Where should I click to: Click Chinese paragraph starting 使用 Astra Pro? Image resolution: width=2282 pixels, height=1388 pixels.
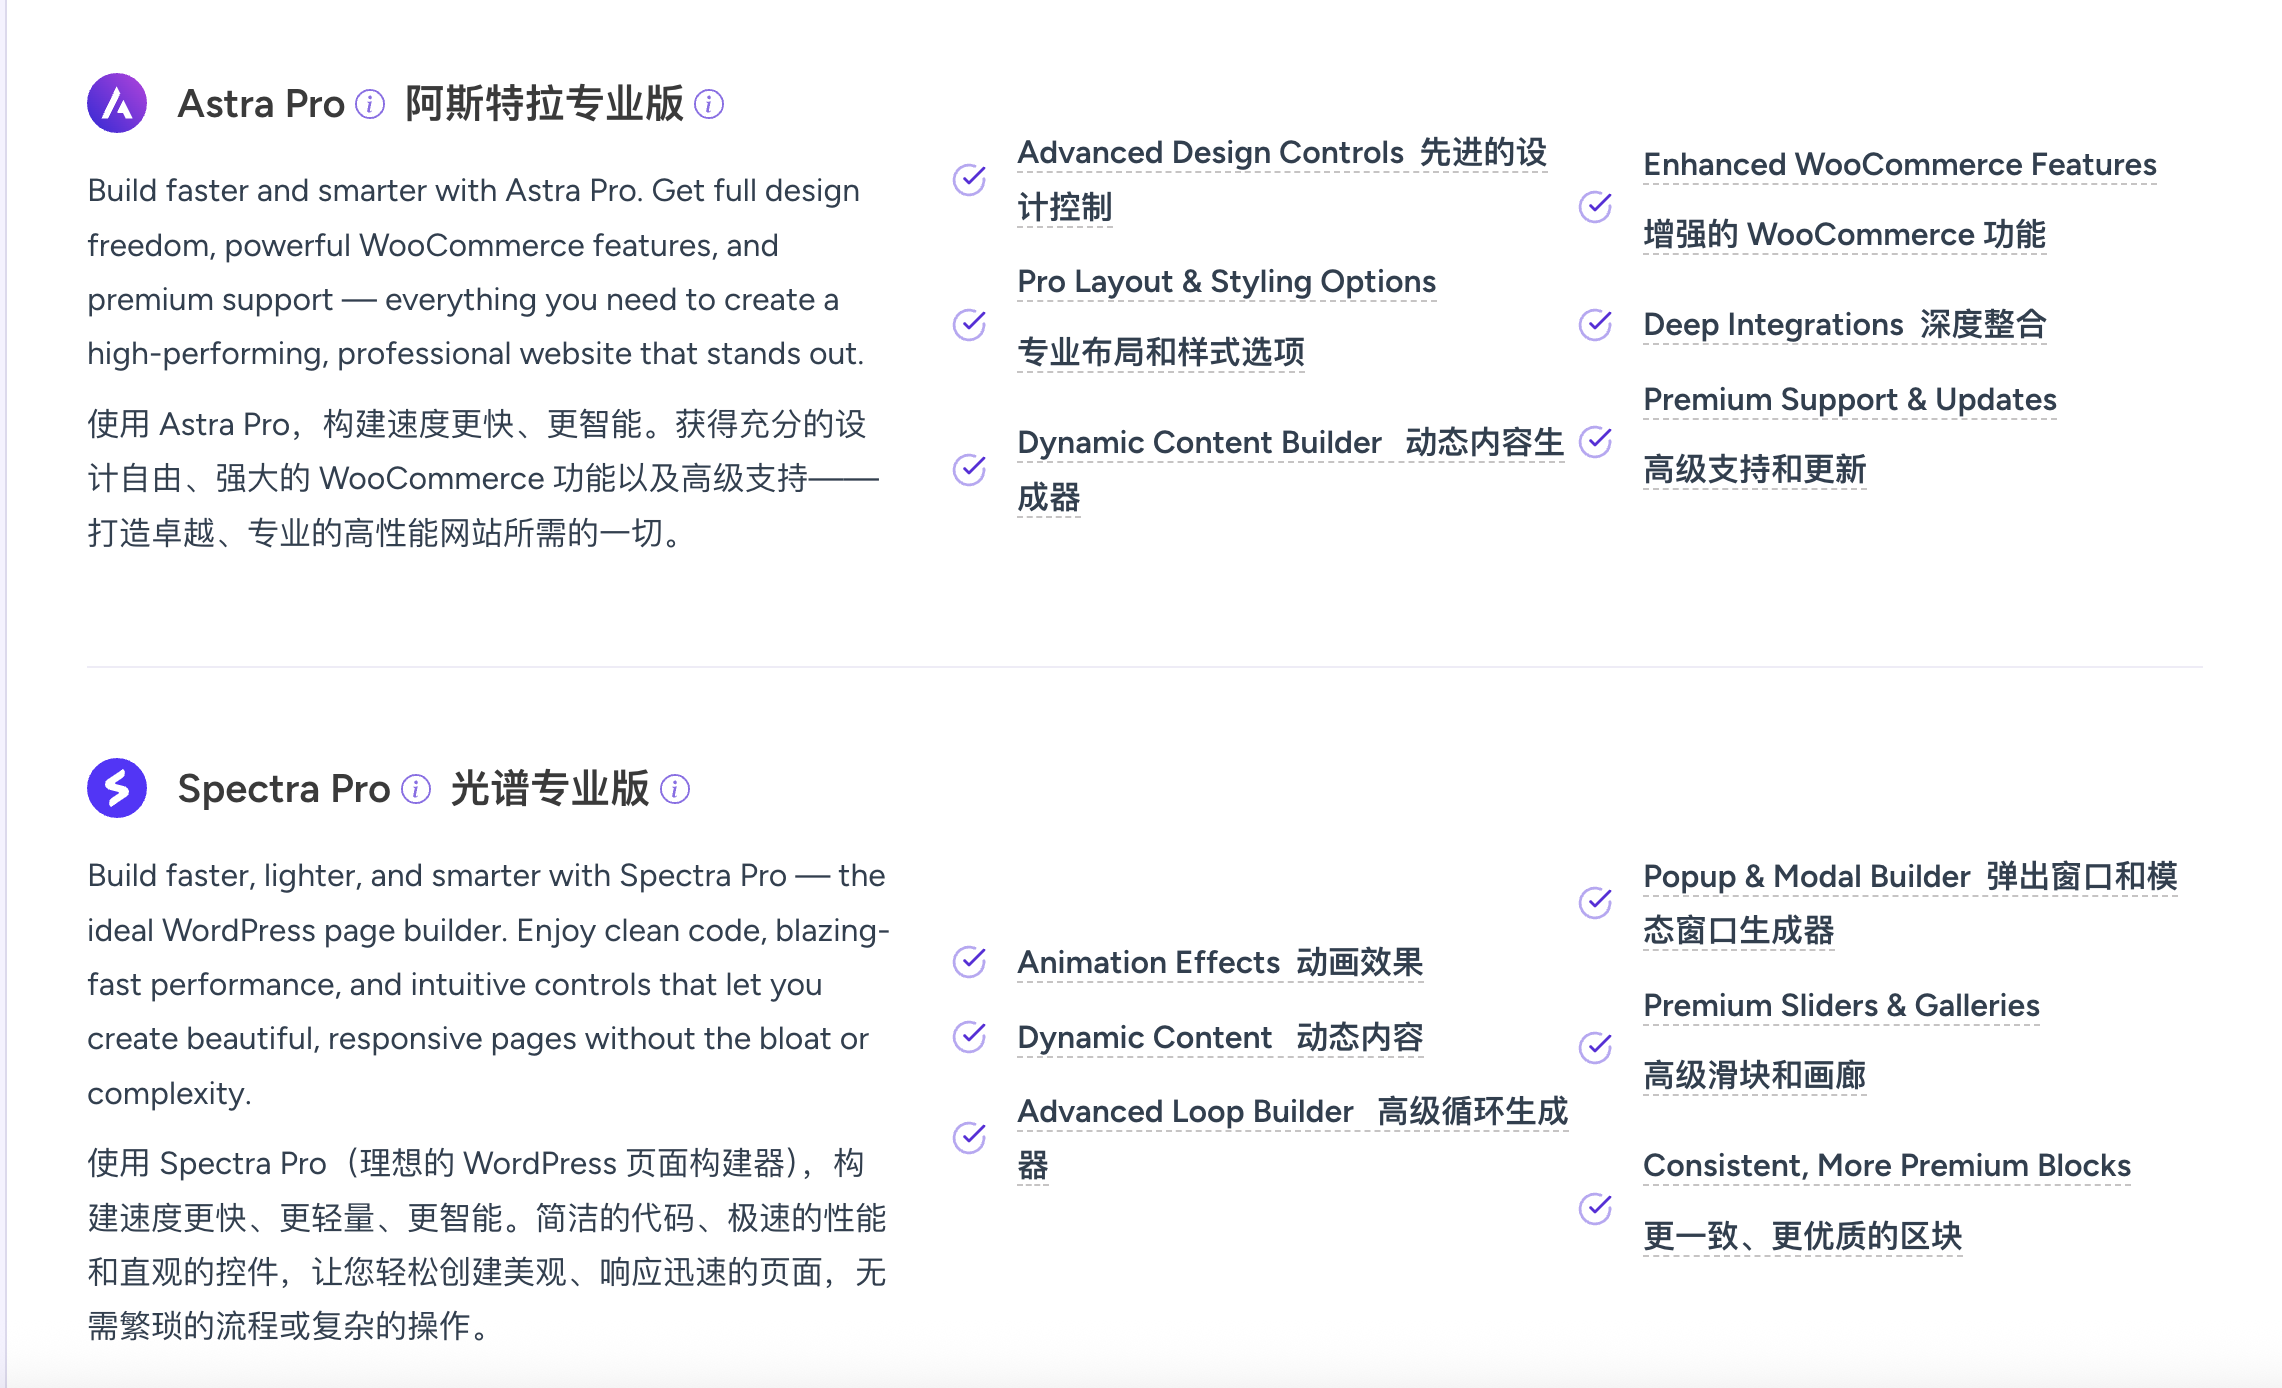tap(483, 479)
